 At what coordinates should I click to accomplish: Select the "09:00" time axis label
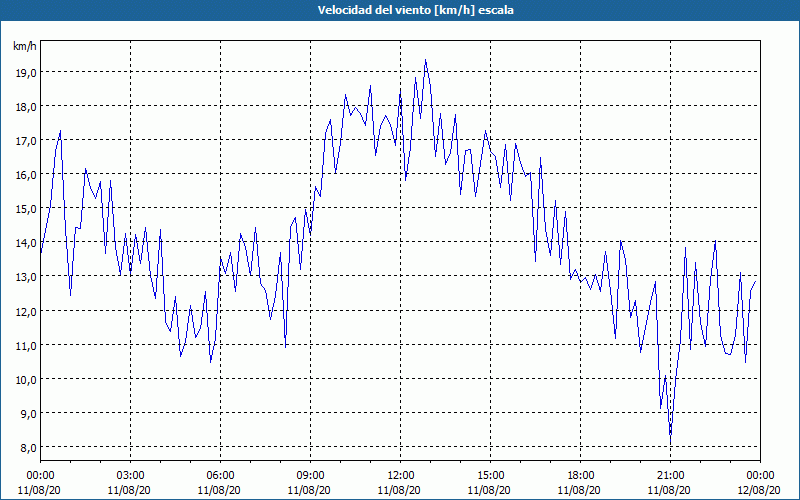[310, 476]
